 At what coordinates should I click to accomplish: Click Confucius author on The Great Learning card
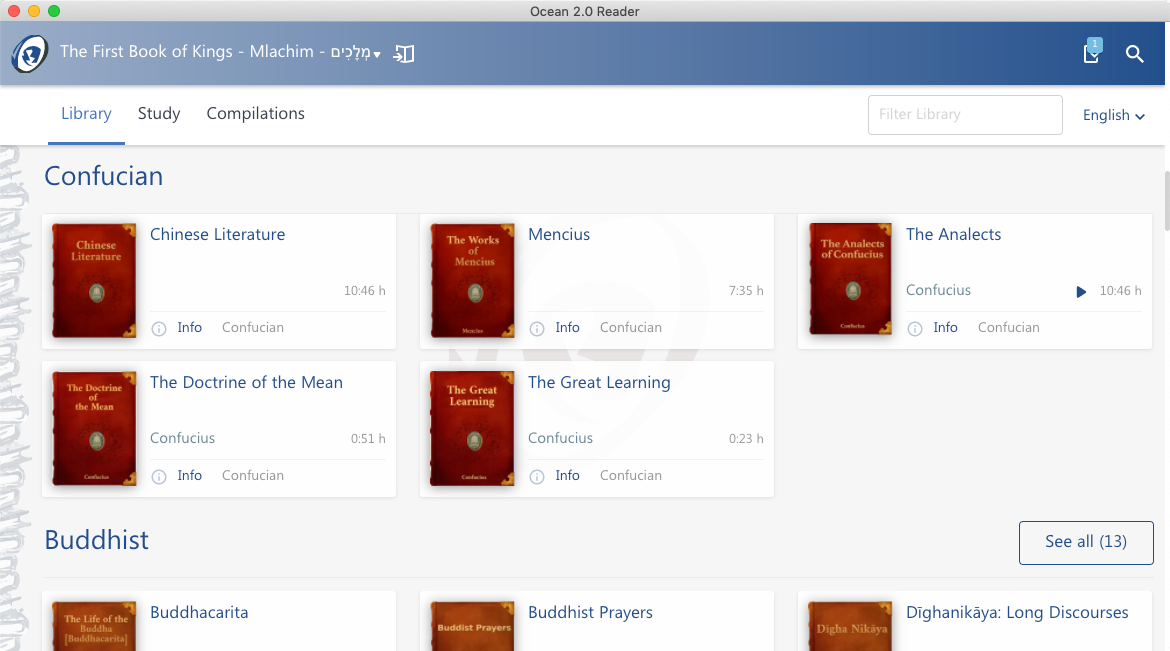(x=560, y=437)
